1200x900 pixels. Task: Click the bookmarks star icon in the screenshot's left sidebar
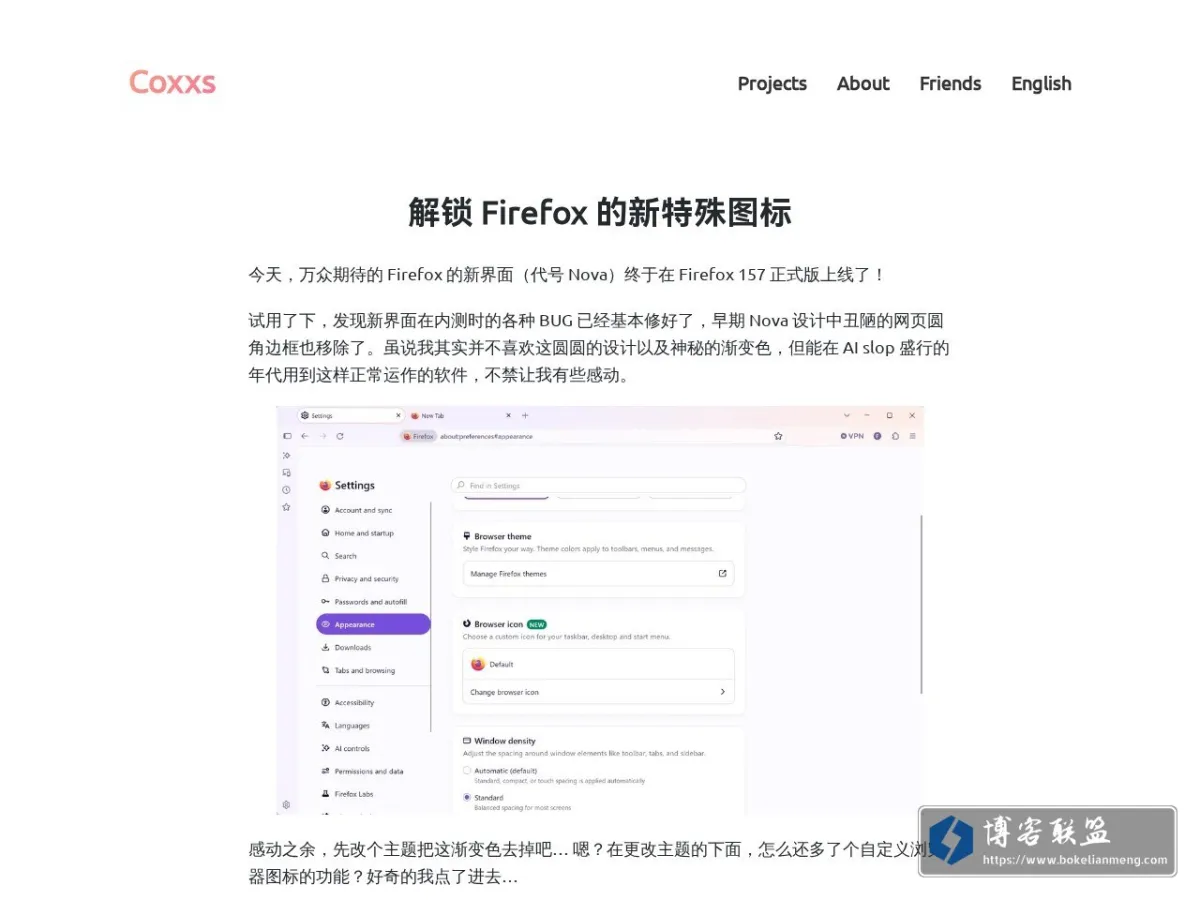click(286, 507)
